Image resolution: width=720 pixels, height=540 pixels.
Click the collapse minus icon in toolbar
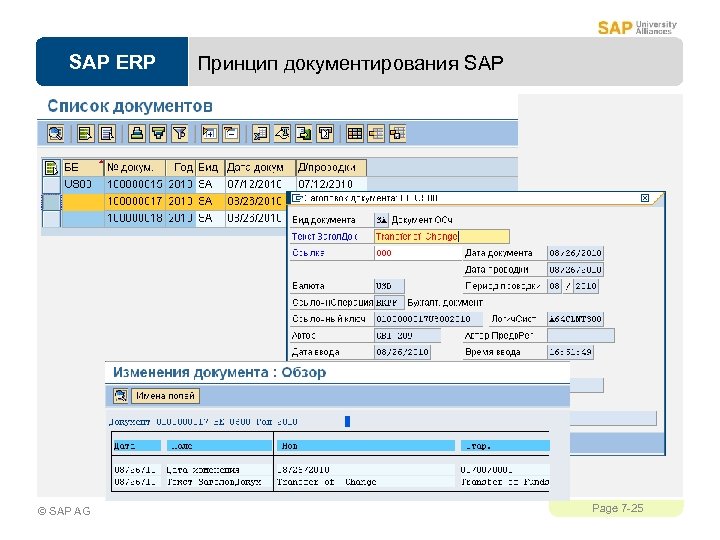tap(231, 134)
